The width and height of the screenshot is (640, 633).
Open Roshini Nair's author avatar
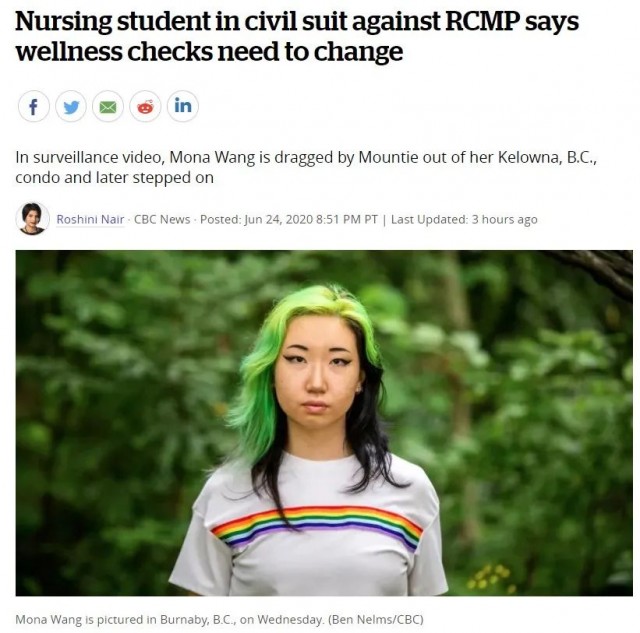tap(33, 219)
